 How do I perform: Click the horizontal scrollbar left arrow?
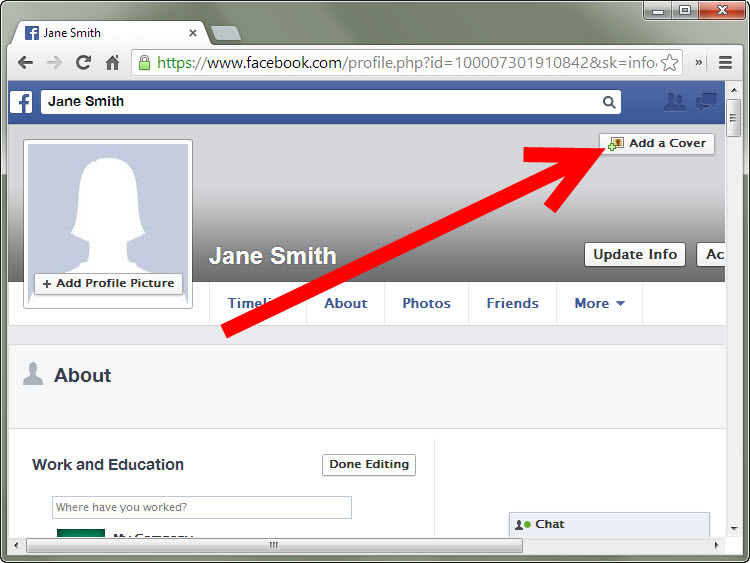(16, 545)
